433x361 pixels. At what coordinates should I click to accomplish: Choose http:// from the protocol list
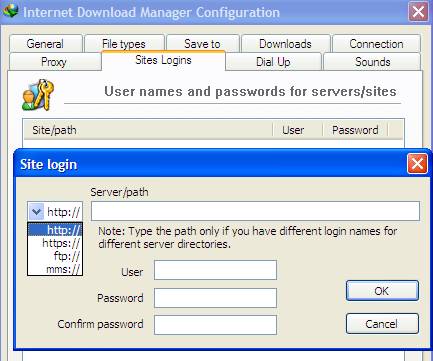pyautogui.click(x=55, y=230)
